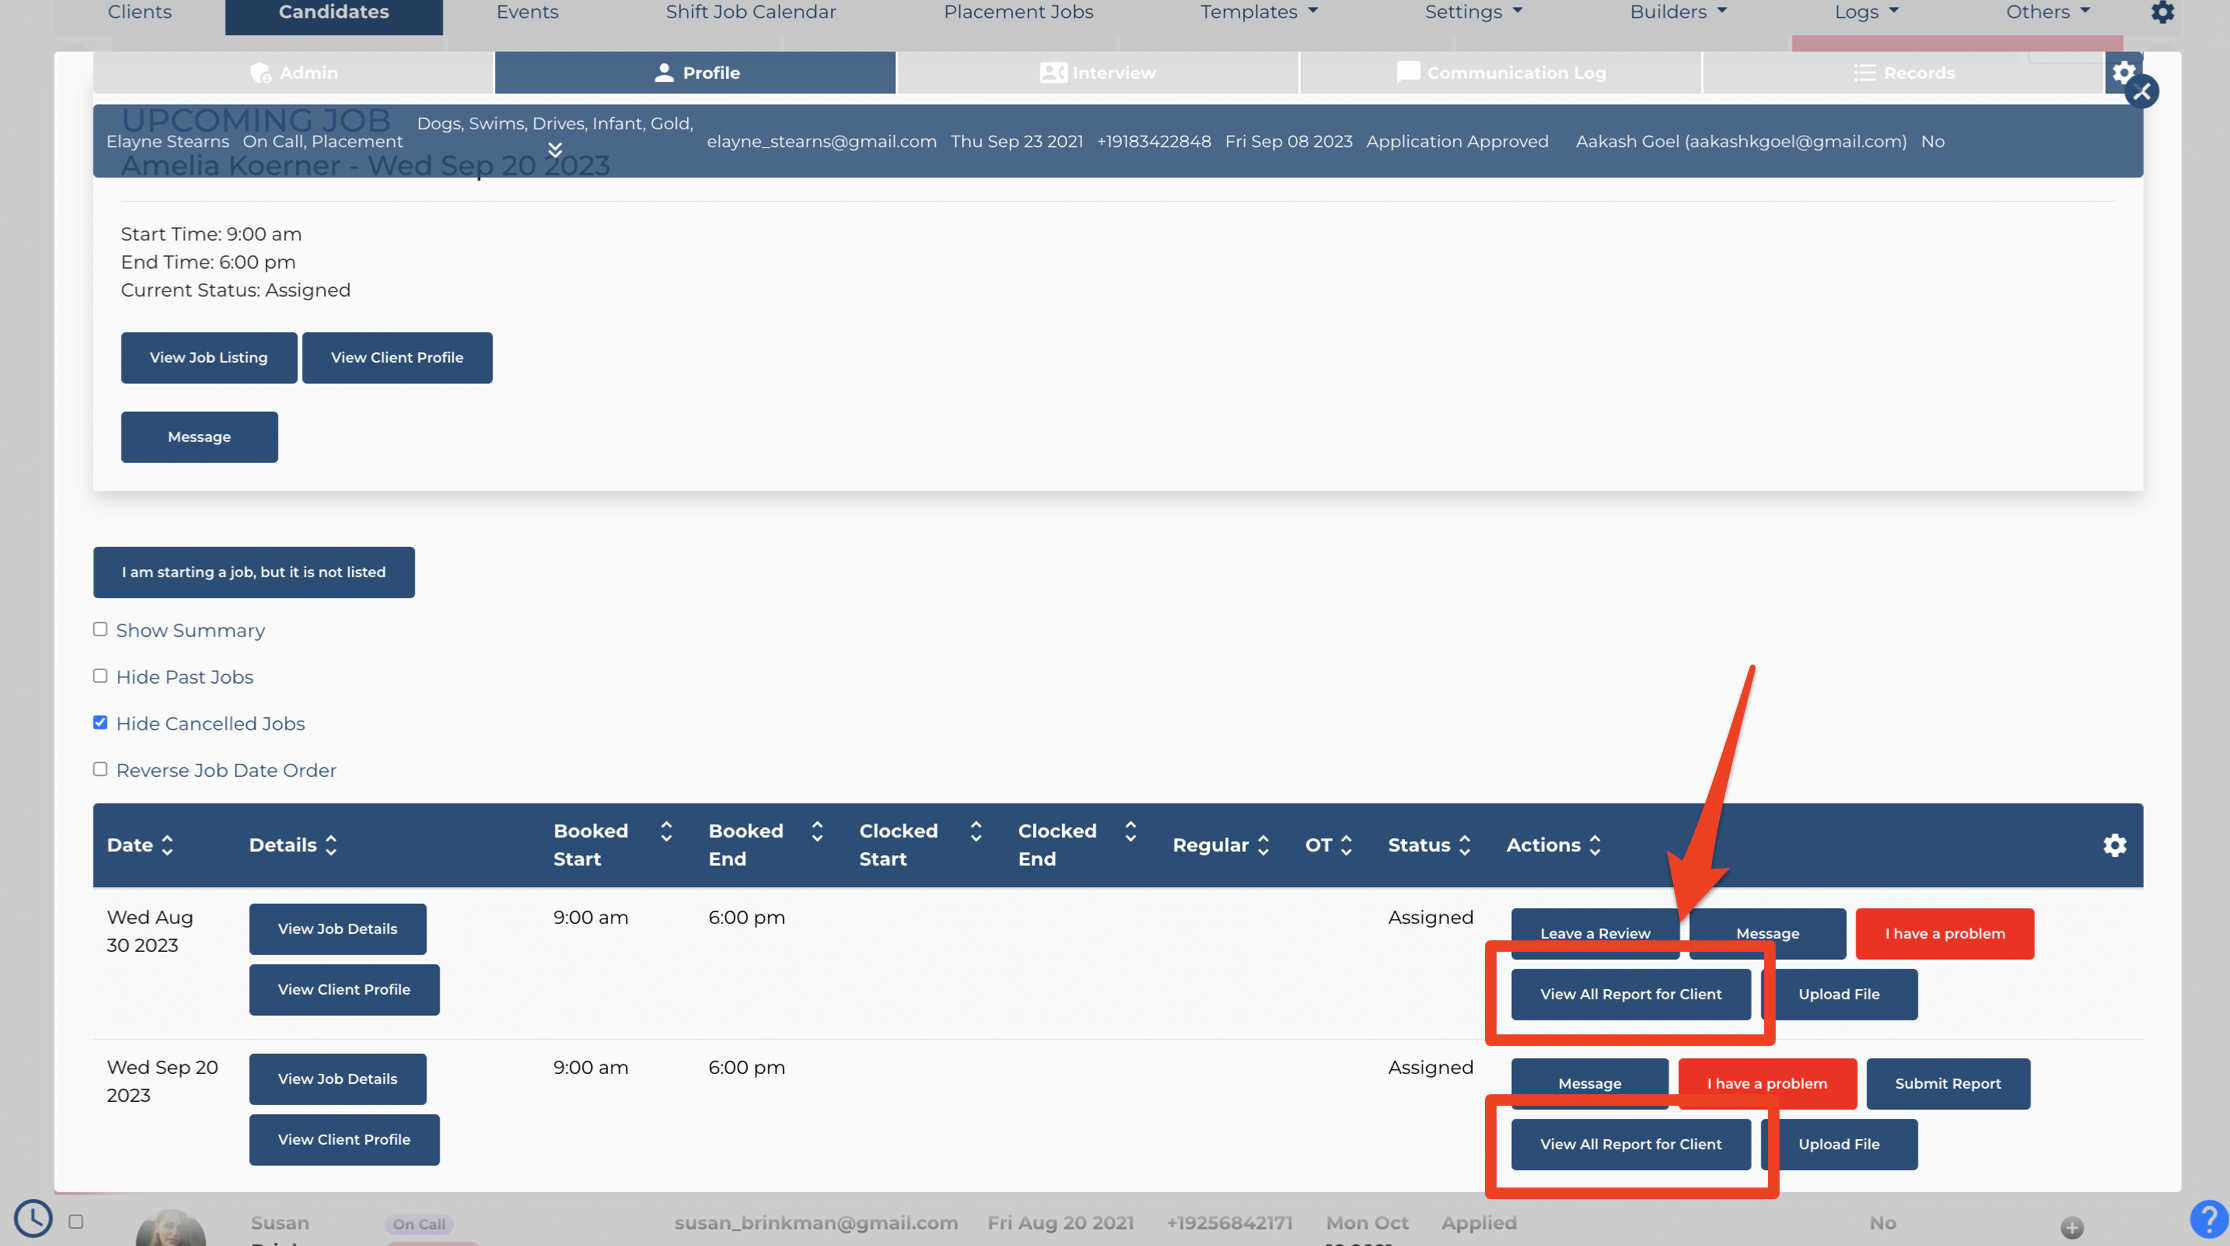Enable the Show Summary checkbox
Image resolution: width=2230 pixels, height=1246 pixels.
click(100, 629)
